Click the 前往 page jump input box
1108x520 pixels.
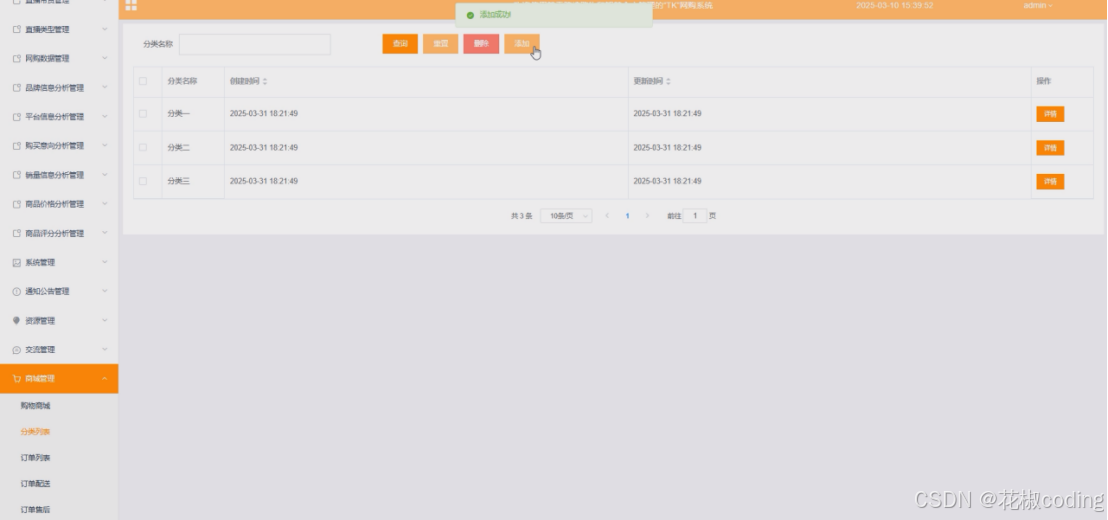[x=695, y=216]
